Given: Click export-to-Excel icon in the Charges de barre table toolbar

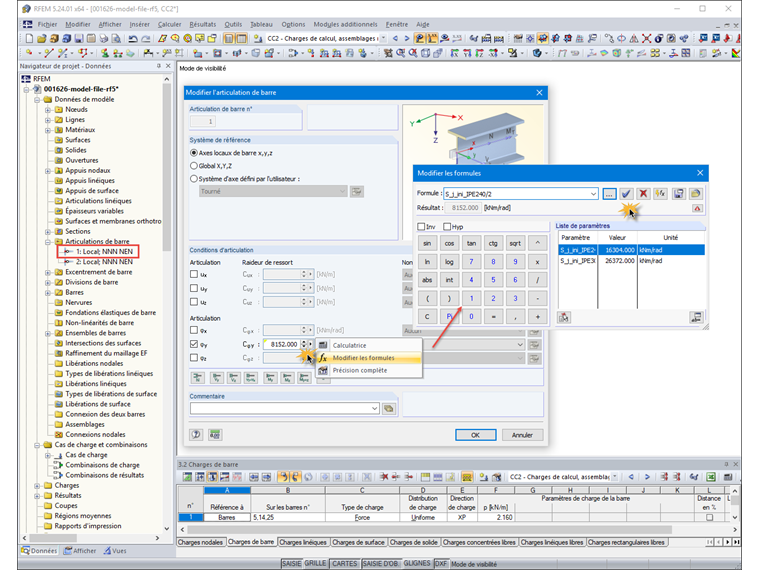Looking at the screenshot, I should (711, 477).
